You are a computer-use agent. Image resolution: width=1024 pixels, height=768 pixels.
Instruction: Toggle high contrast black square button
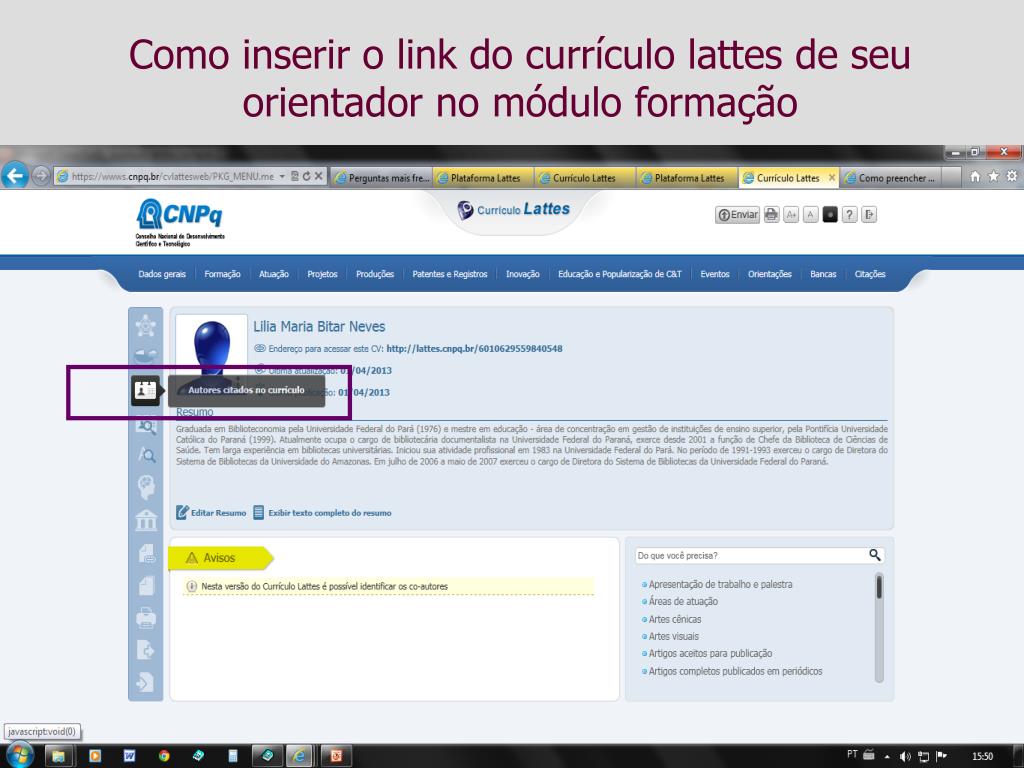click(830, 214)
